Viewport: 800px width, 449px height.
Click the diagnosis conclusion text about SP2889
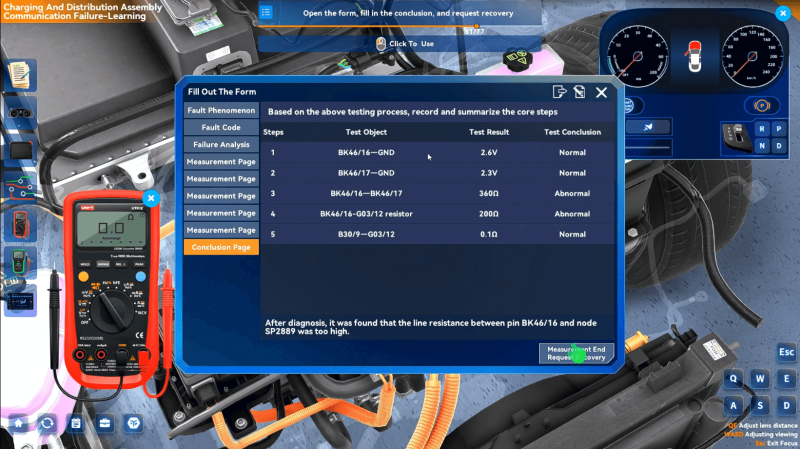(x=431, y=327)
